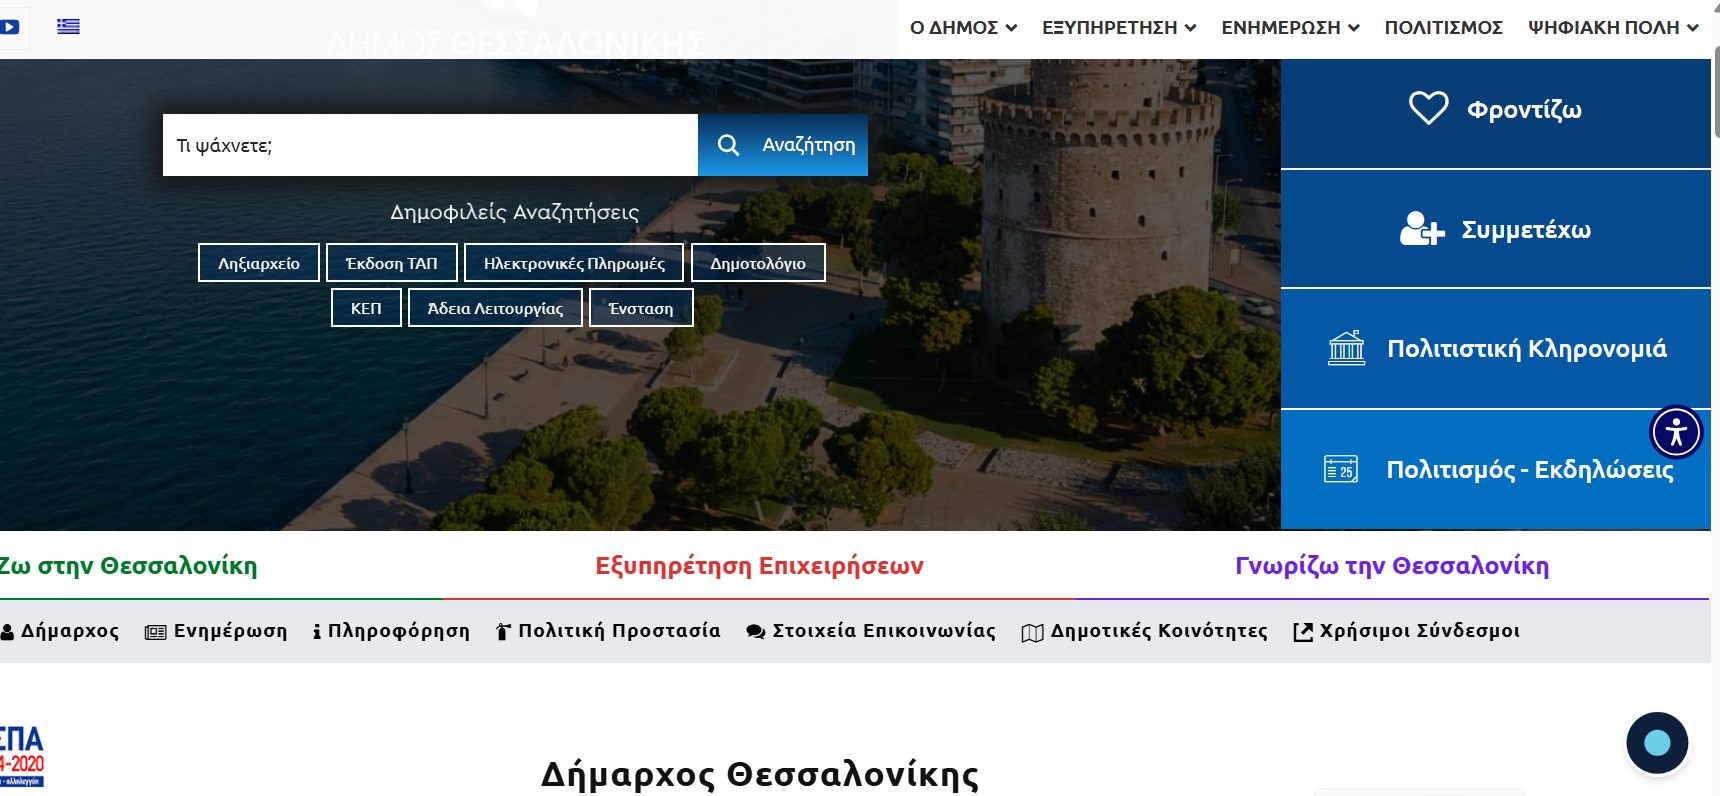Click the person icon beside Δήμαρχος

[x=7, y=632]
